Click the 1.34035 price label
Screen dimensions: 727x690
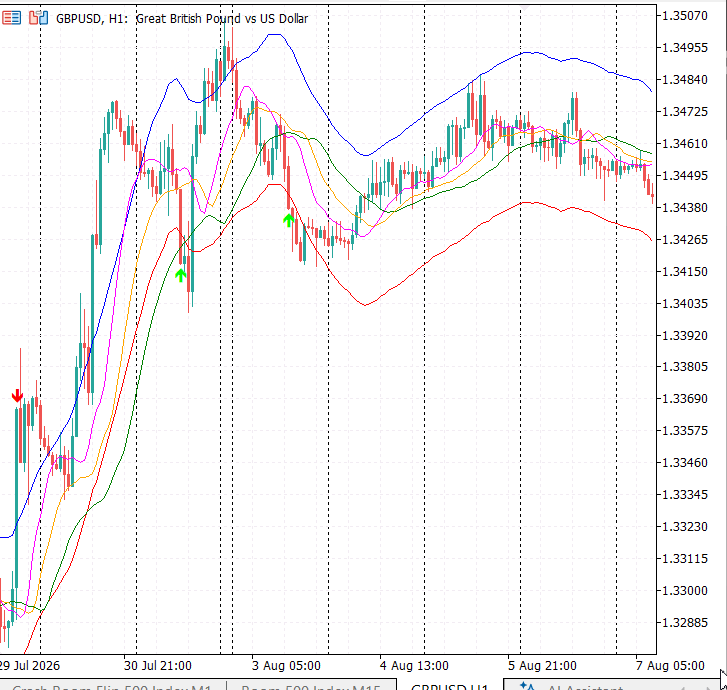click(685, 304)
